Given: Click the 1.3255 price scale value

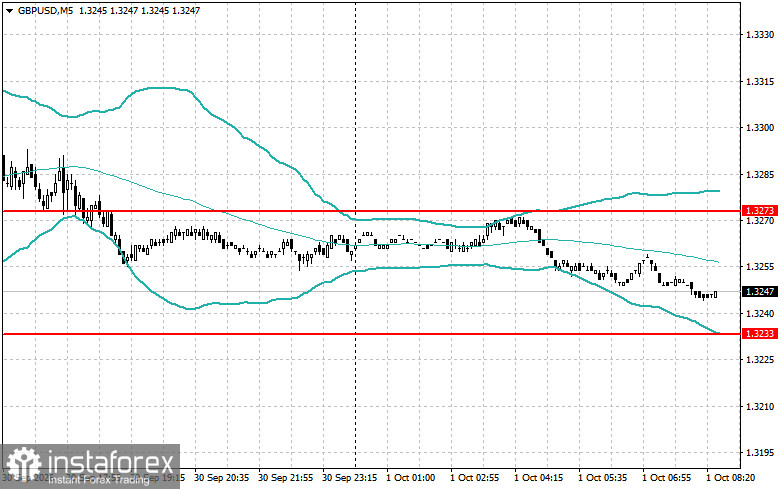Looking at the screenshot, I should 760,267.
